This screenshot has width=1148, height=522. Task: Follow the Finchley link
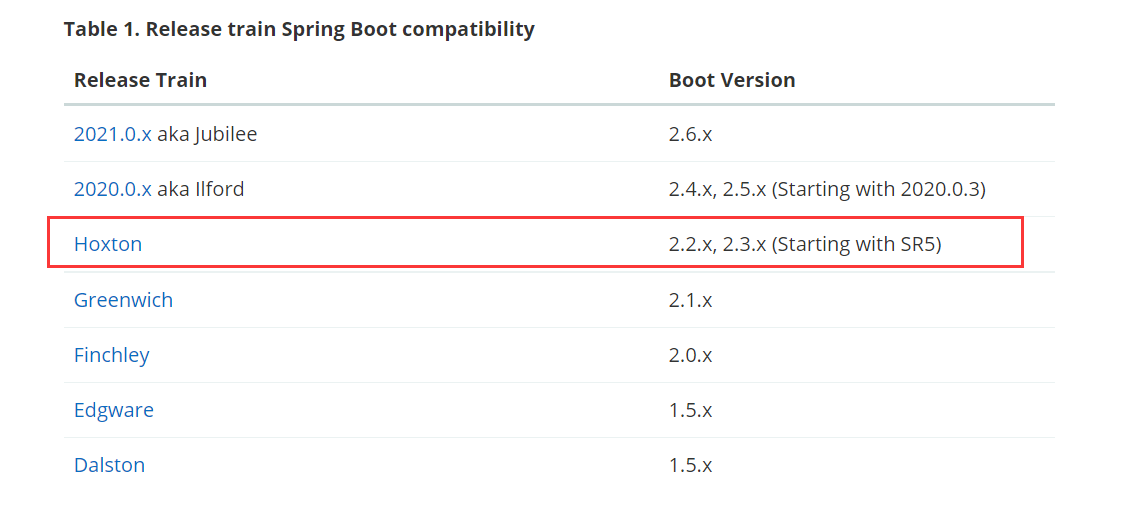(111, 355)
